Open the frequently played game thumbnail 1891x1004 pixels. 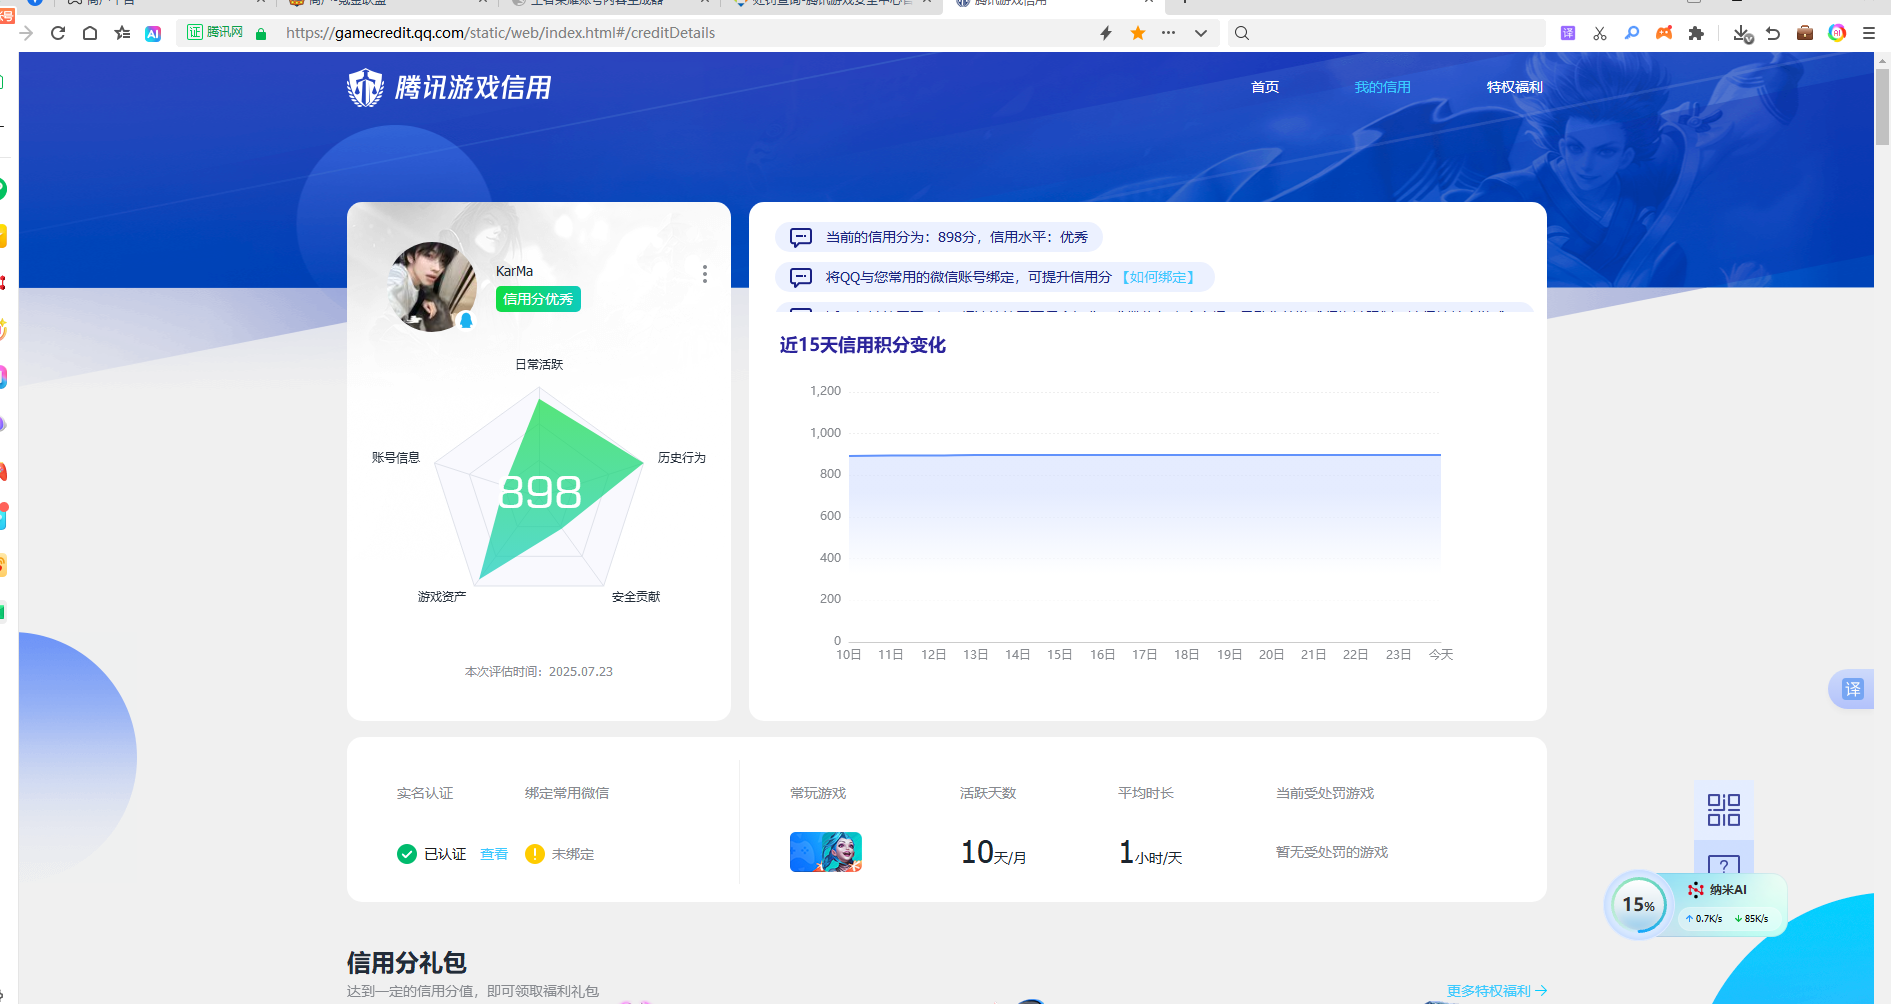coord(826,852)
